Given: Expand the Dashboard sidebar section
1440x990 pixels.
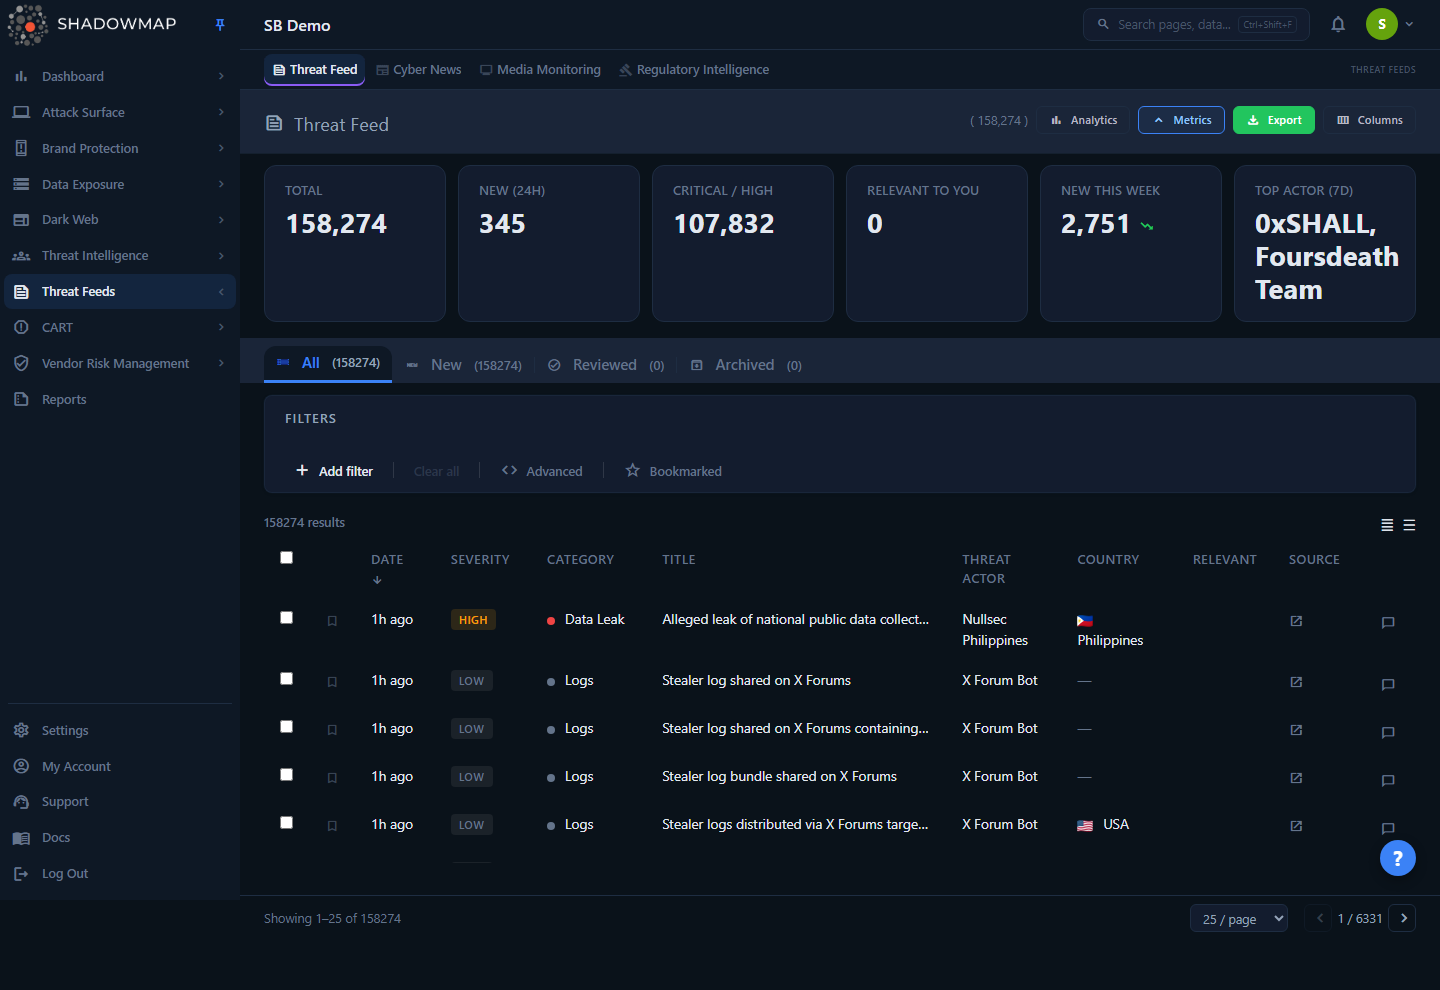Looking at the screenshot, I should (x=120, y=76).
